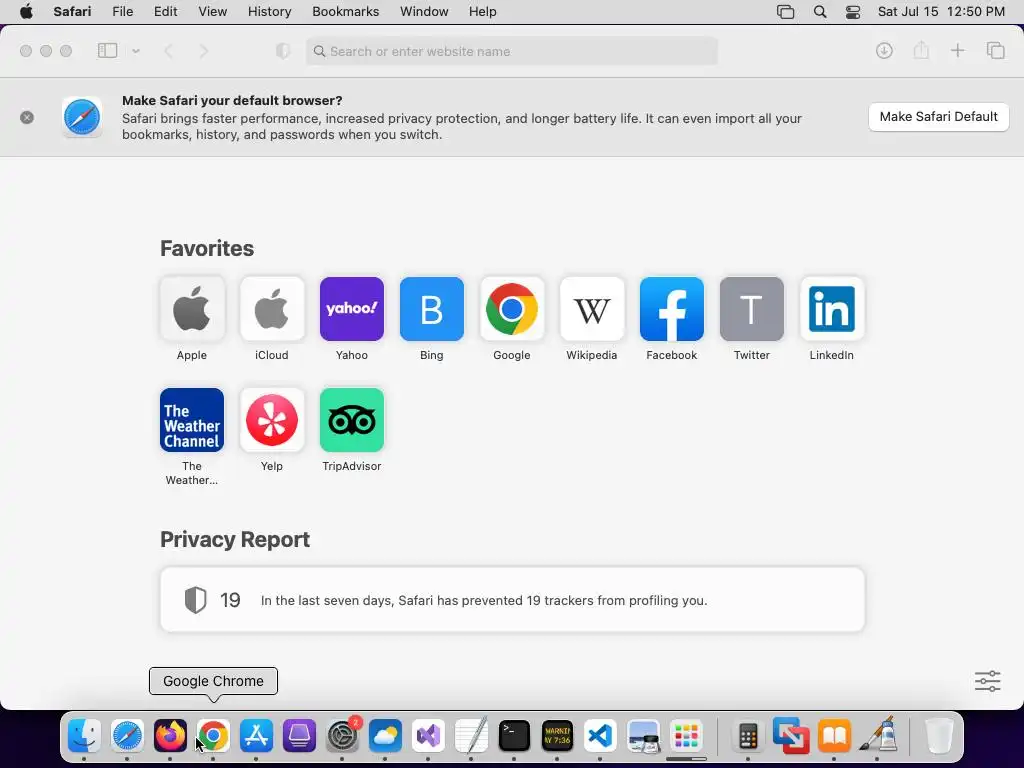Click the Share toolbar icon
This screenshot has height=768, width=1024.
921,50
